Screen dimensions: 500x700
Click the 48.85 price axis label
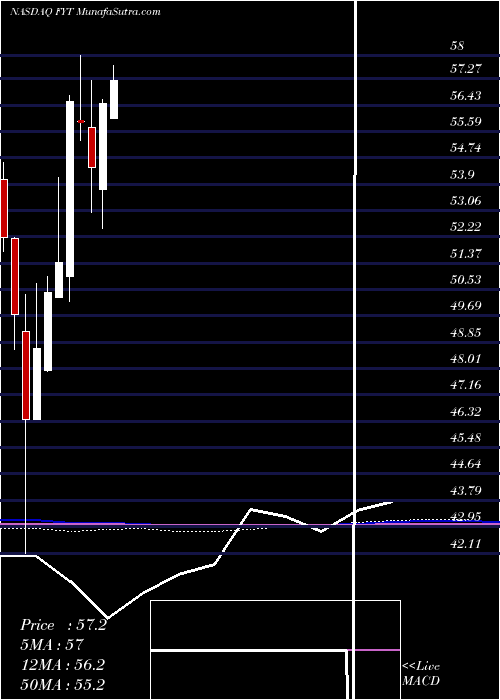click(x=466, y=332)
